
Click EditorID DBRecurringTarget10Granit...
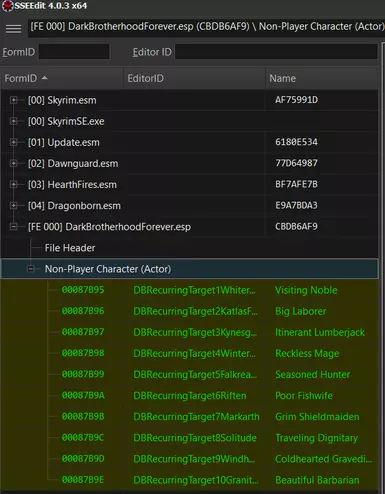196,480
